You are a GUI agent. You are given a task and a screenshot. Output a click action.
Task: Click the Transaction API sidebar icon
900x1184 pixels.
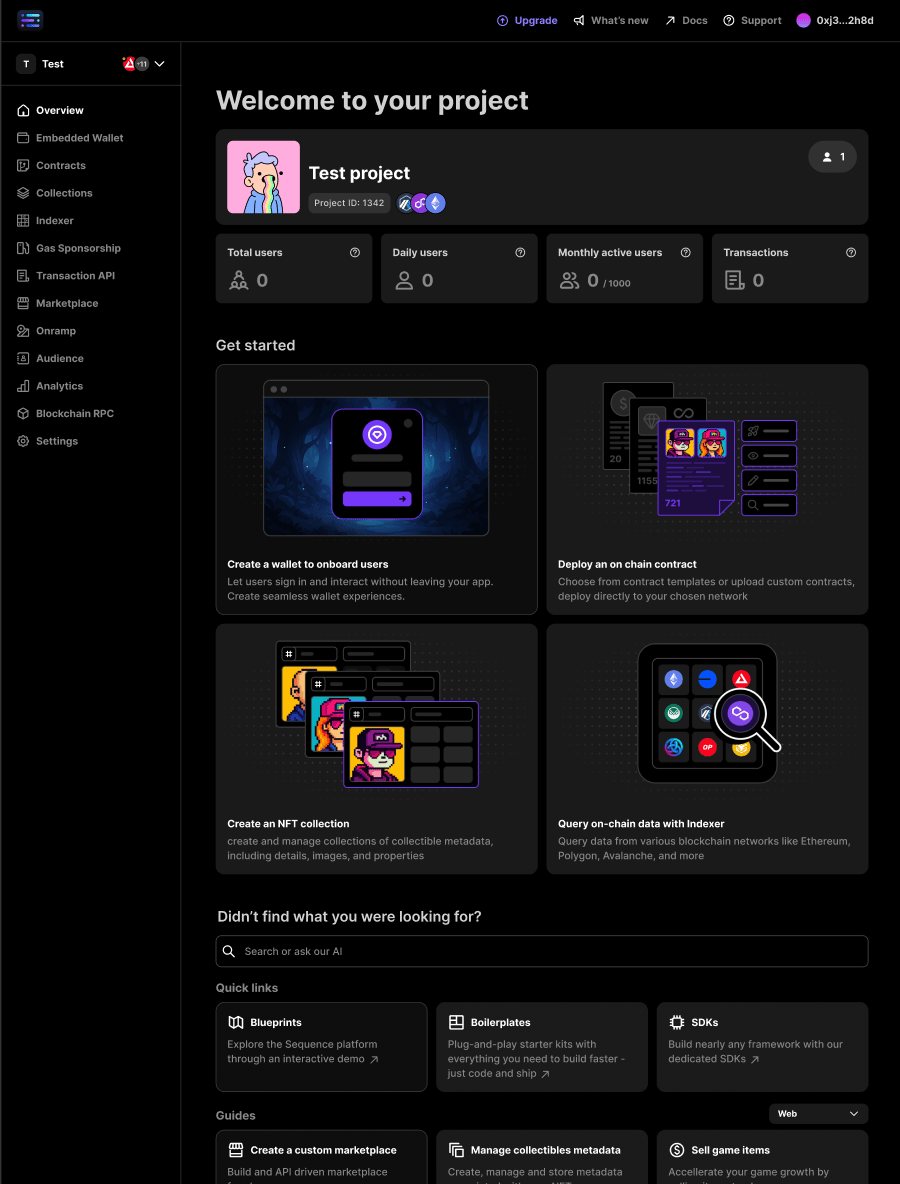tap(23, 276)
